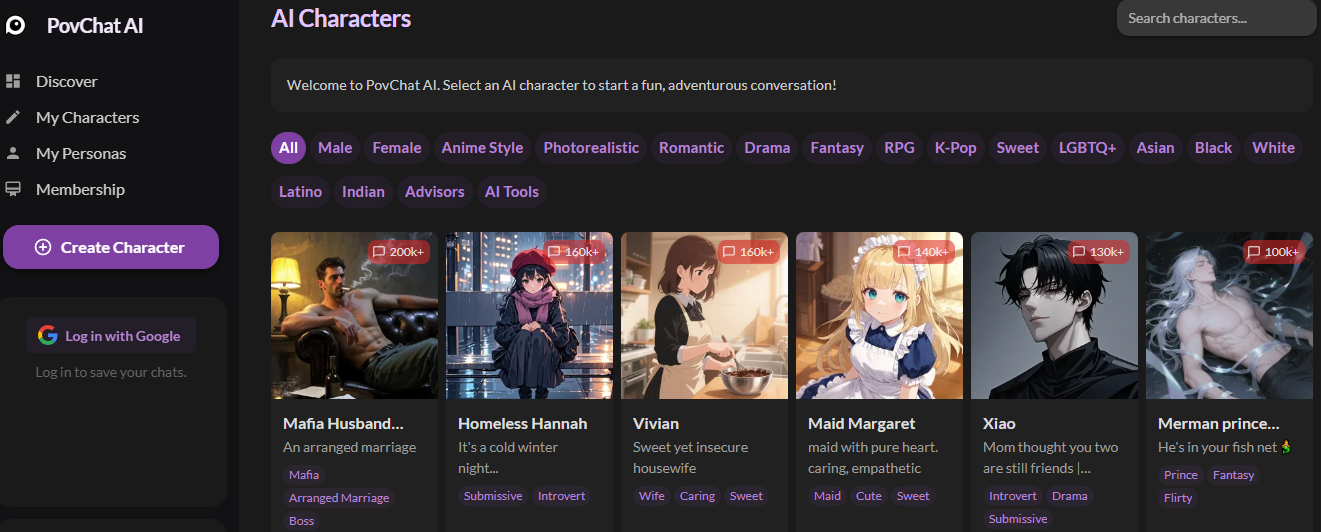Click the Caring tag on Vivian
The image size is (1321, 532).
tap(697, 496)
